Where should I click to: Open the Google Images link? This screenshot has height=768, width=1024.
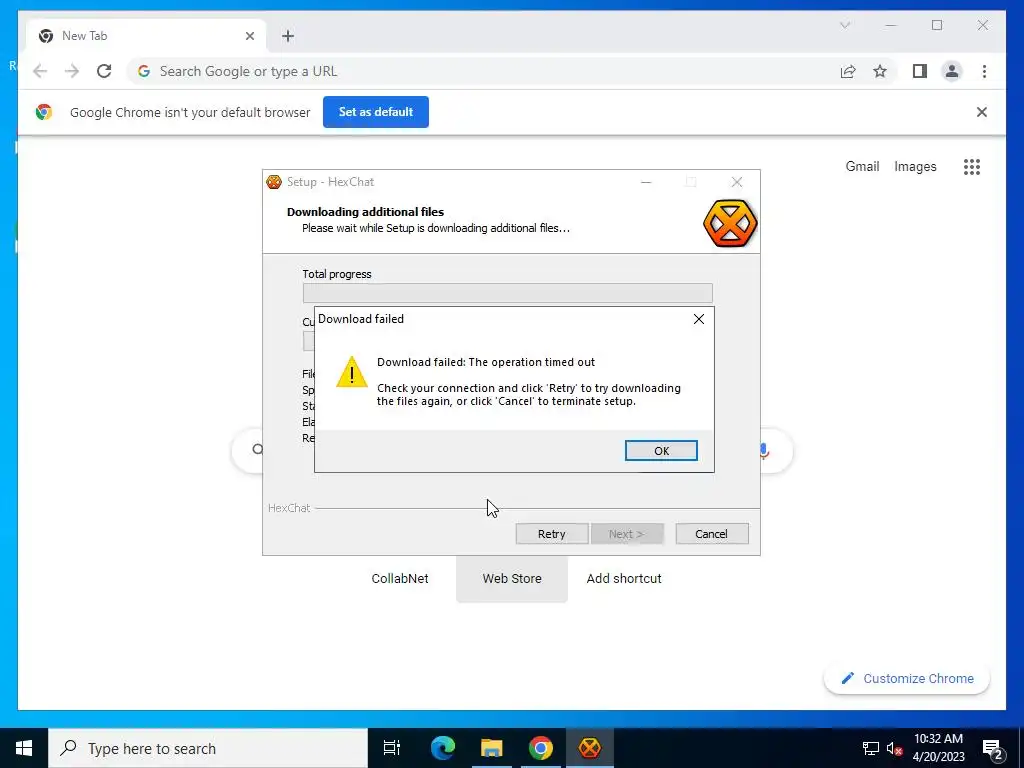(x=915, y=167)
